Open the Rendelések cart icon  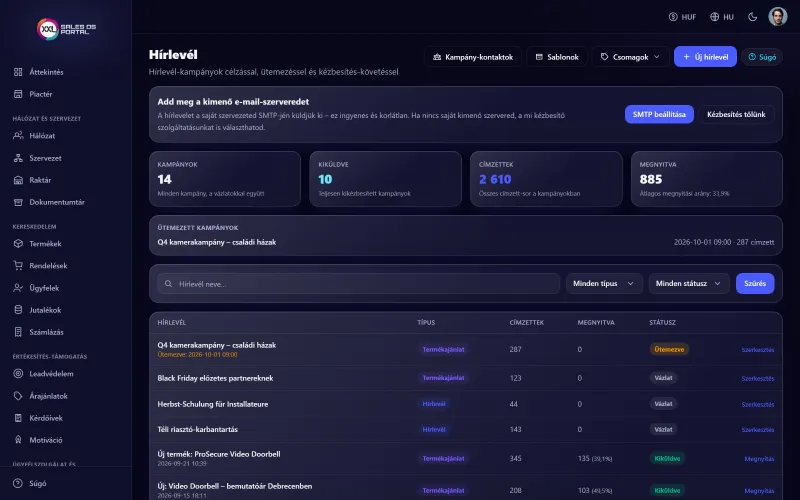18,266
